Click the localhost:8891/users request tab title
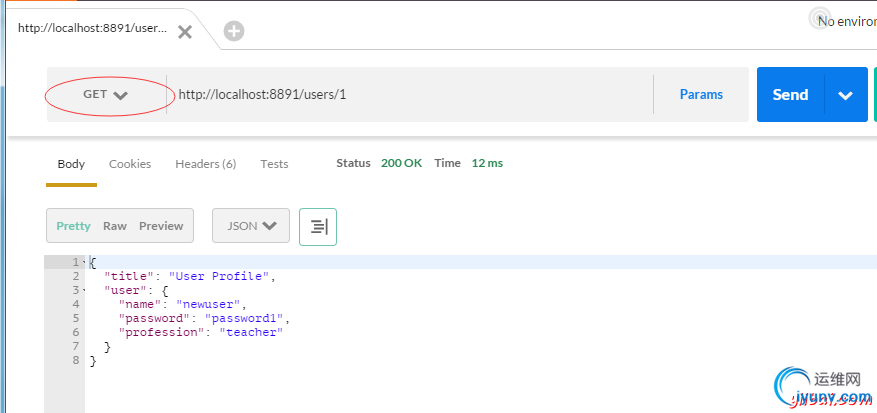The width and height of the screenshot is (877, 413). point(92,28)
